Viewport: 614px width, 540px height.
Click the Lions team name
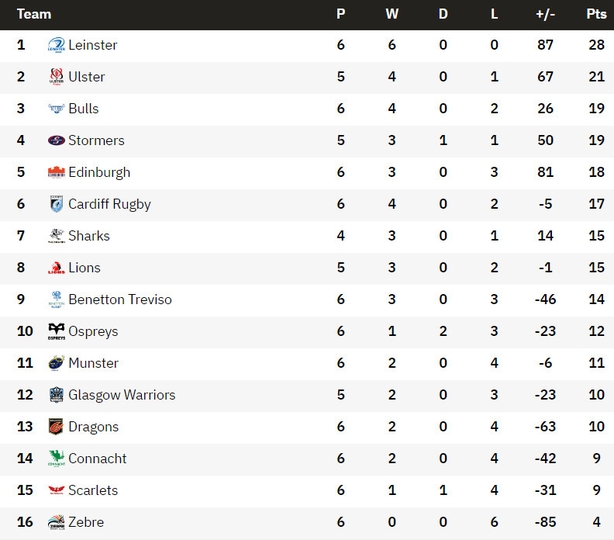[x=84, y=268]
